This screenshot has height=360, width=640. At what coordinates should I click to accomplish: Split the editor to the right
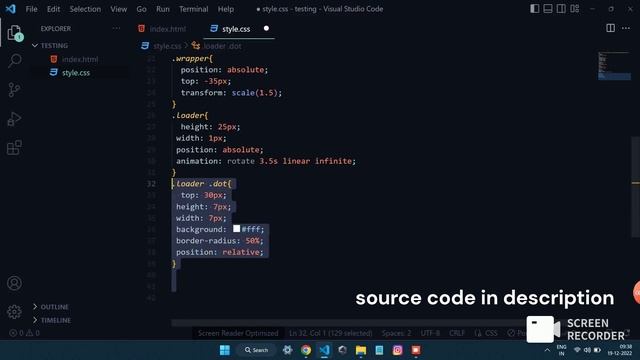(x=610, y=28)
